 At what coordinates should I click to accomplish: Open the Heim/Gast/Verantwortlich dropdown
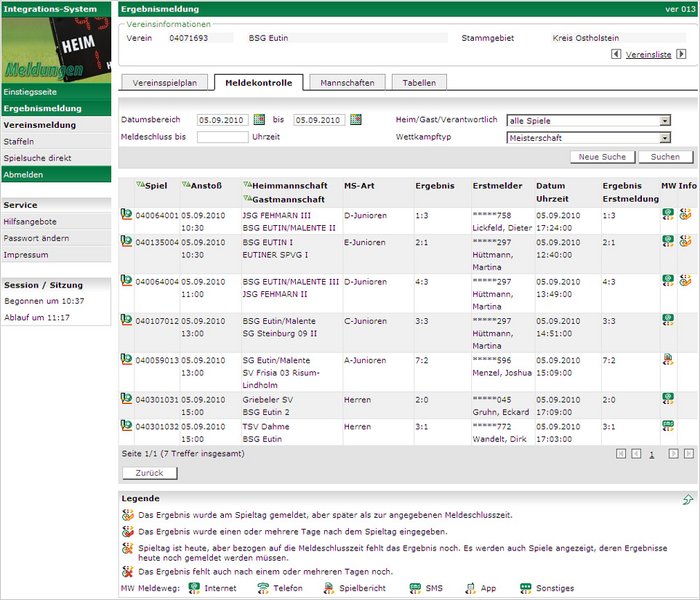click(664, 121)
